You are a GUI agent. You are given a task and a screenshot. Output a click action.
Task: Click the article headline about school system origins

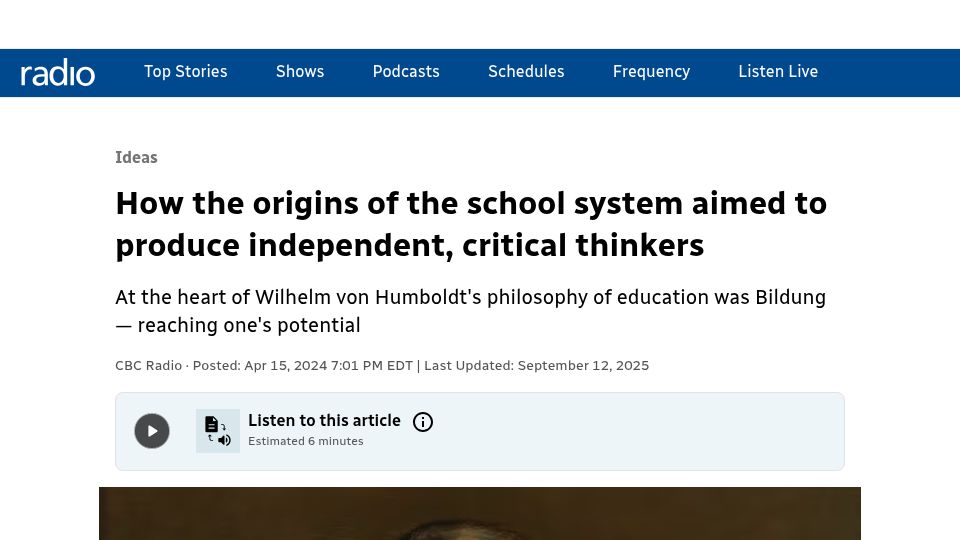(x=471, y=224)
